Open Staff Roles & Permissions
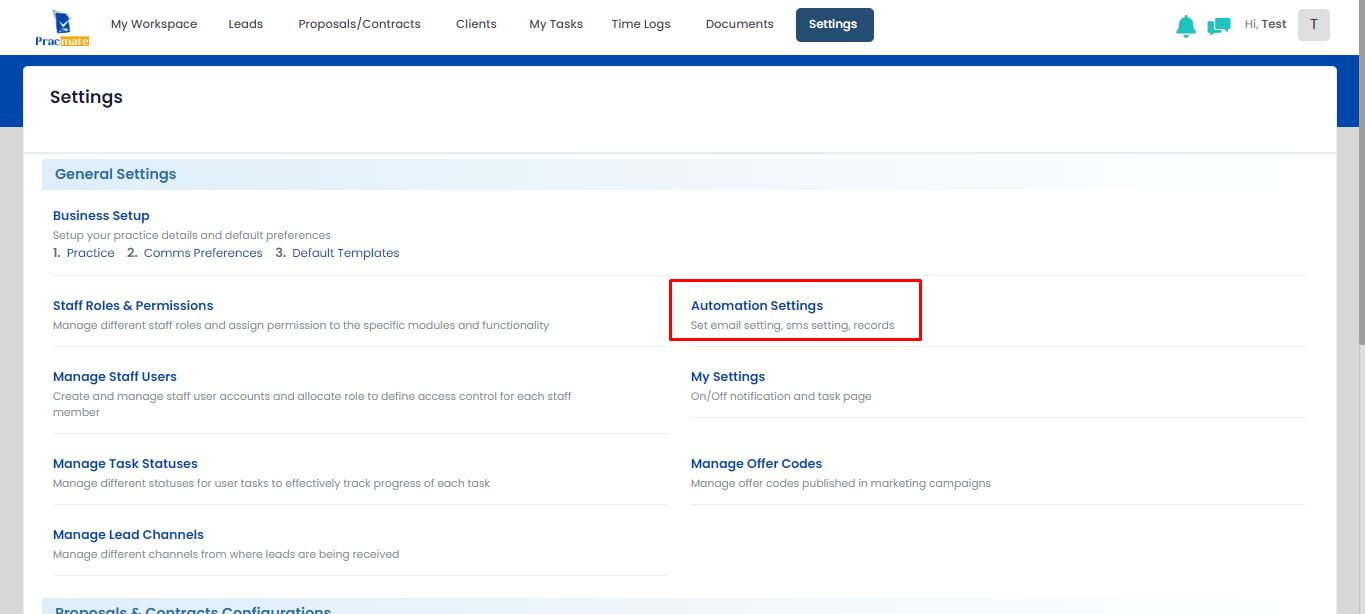Image resolution: width=1365 pixels, height=614 pixels. (133, 305)
